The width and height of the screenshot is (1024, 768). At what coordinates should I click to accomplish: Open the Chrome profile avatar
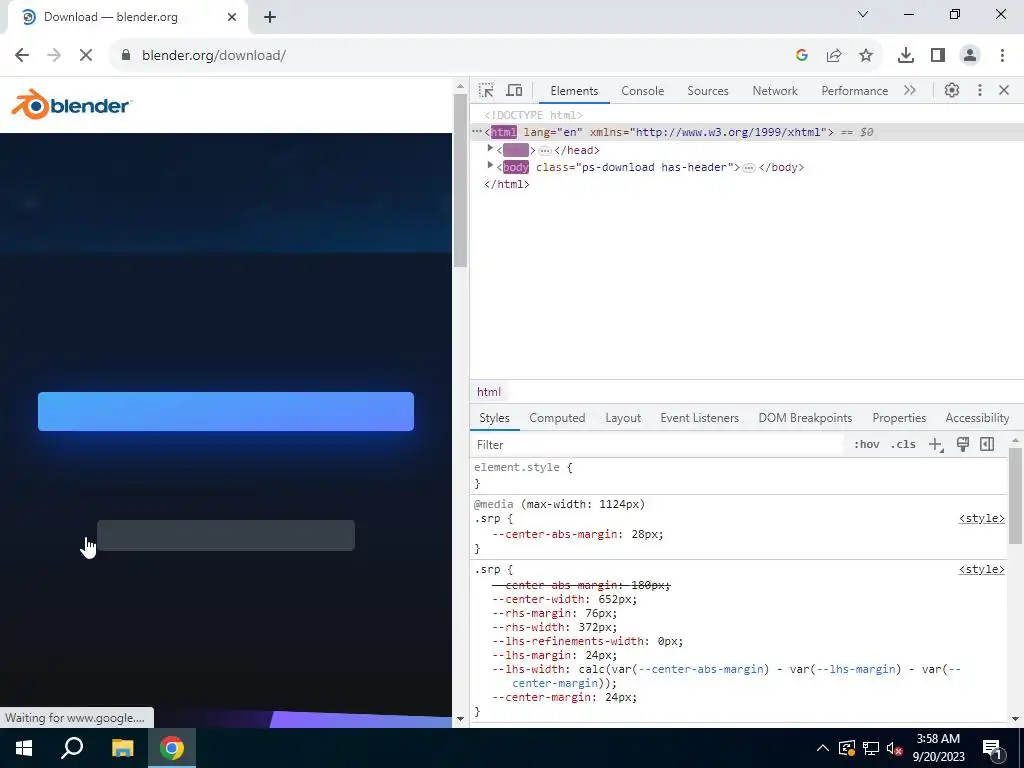[x=970, y=56]
